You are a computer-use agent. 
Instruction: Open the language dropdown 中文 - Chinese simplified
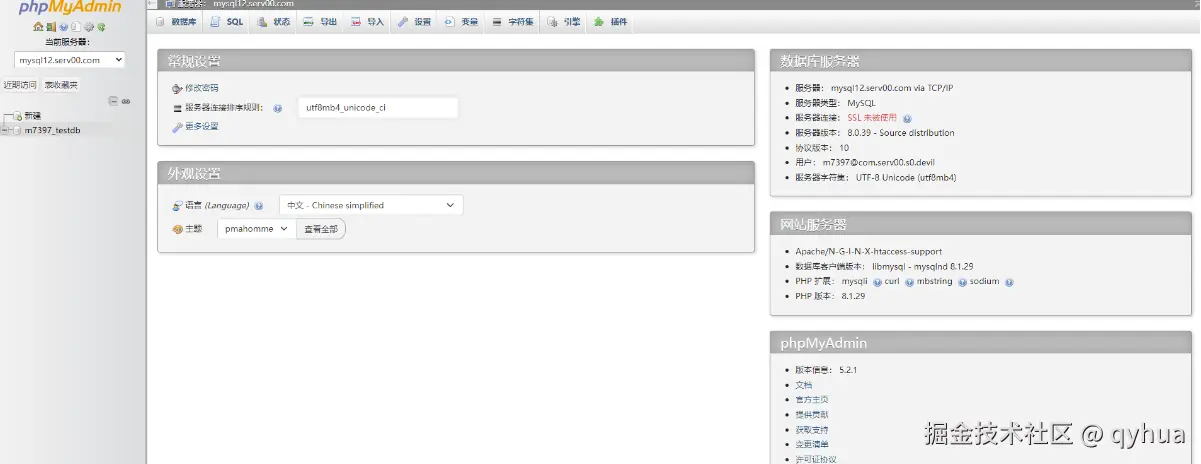pyautogui.click(x=371, y=205)
